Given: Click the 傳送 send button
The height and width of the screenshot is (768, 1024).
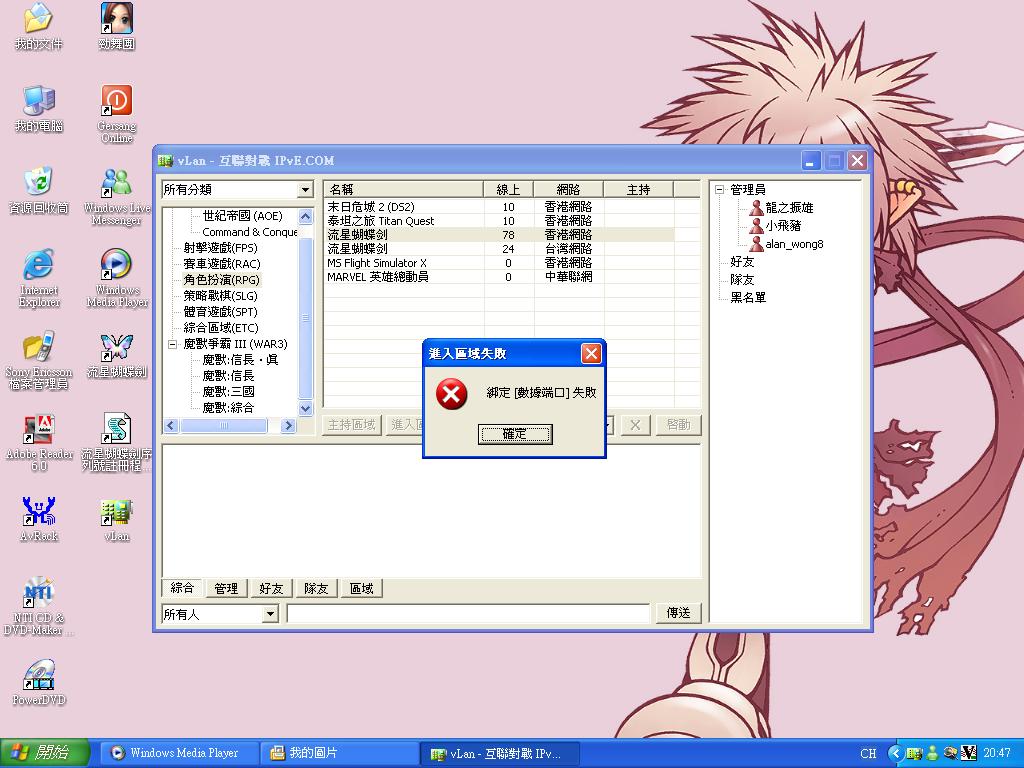Looking at the screenshot, I should [677, 612].
